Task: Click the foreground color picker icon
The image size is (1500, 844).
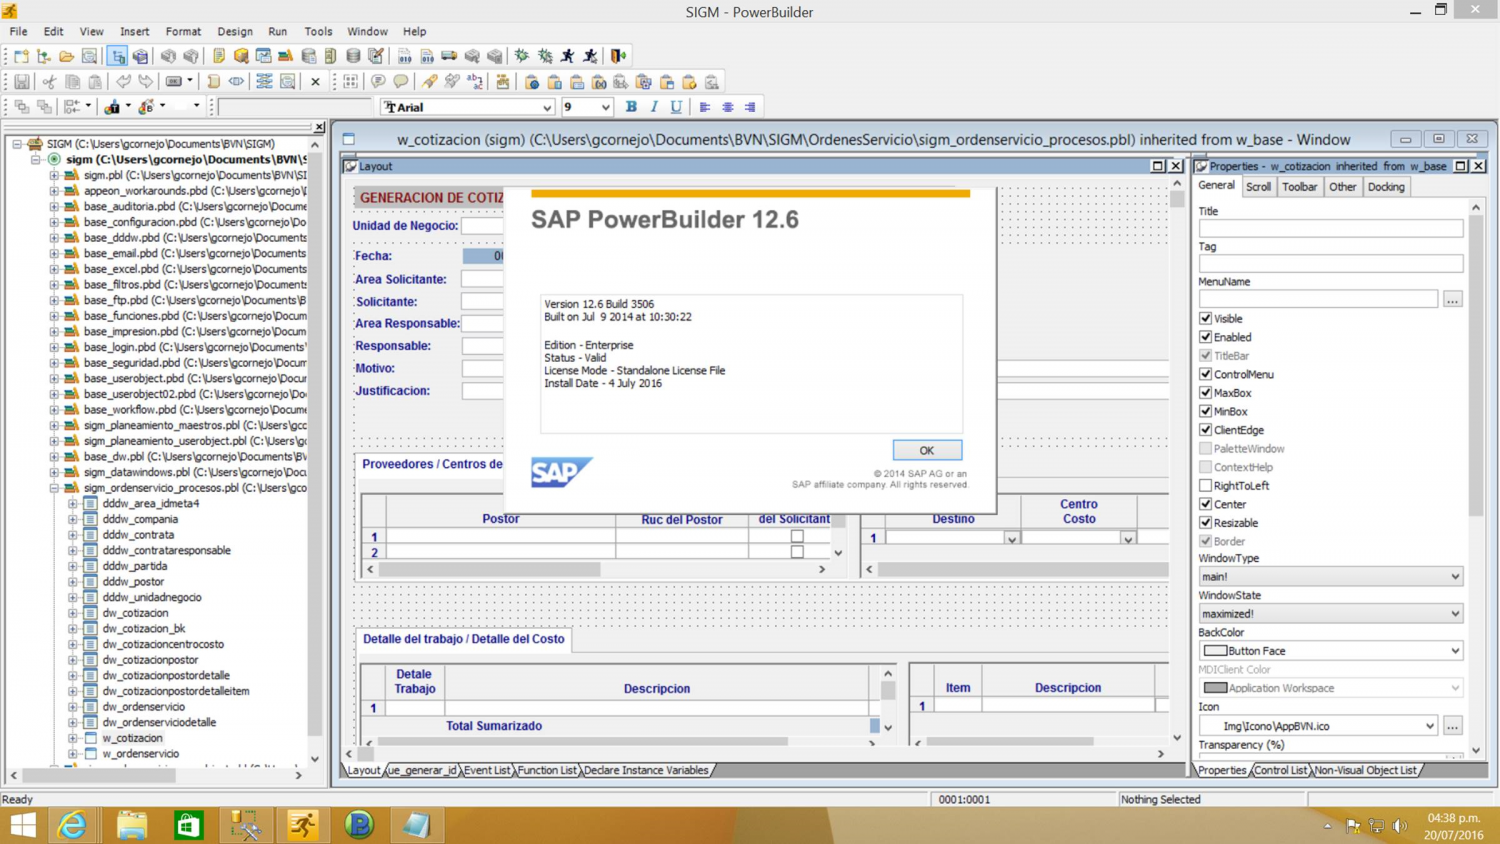Action: click(112, 106)
